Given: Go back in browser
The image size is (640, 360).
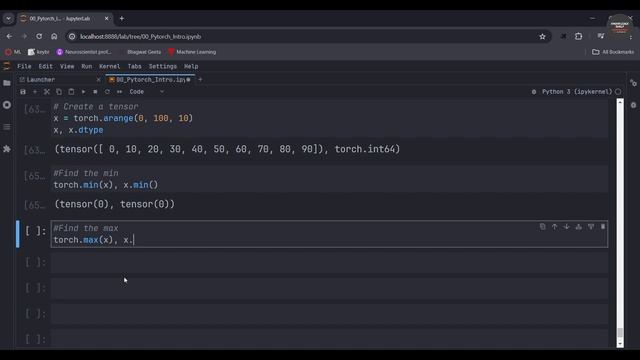Looking at the screenshot, I should [9, 36].
